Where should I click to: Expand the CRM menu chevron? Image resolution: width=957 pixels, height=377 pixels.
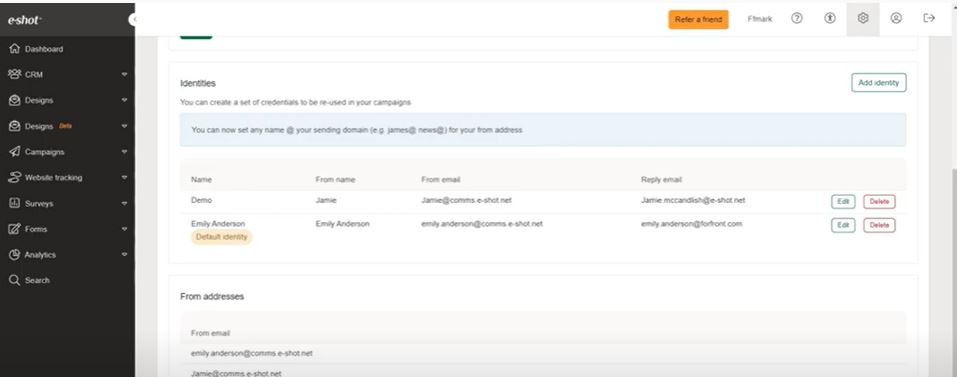point(125,74)
